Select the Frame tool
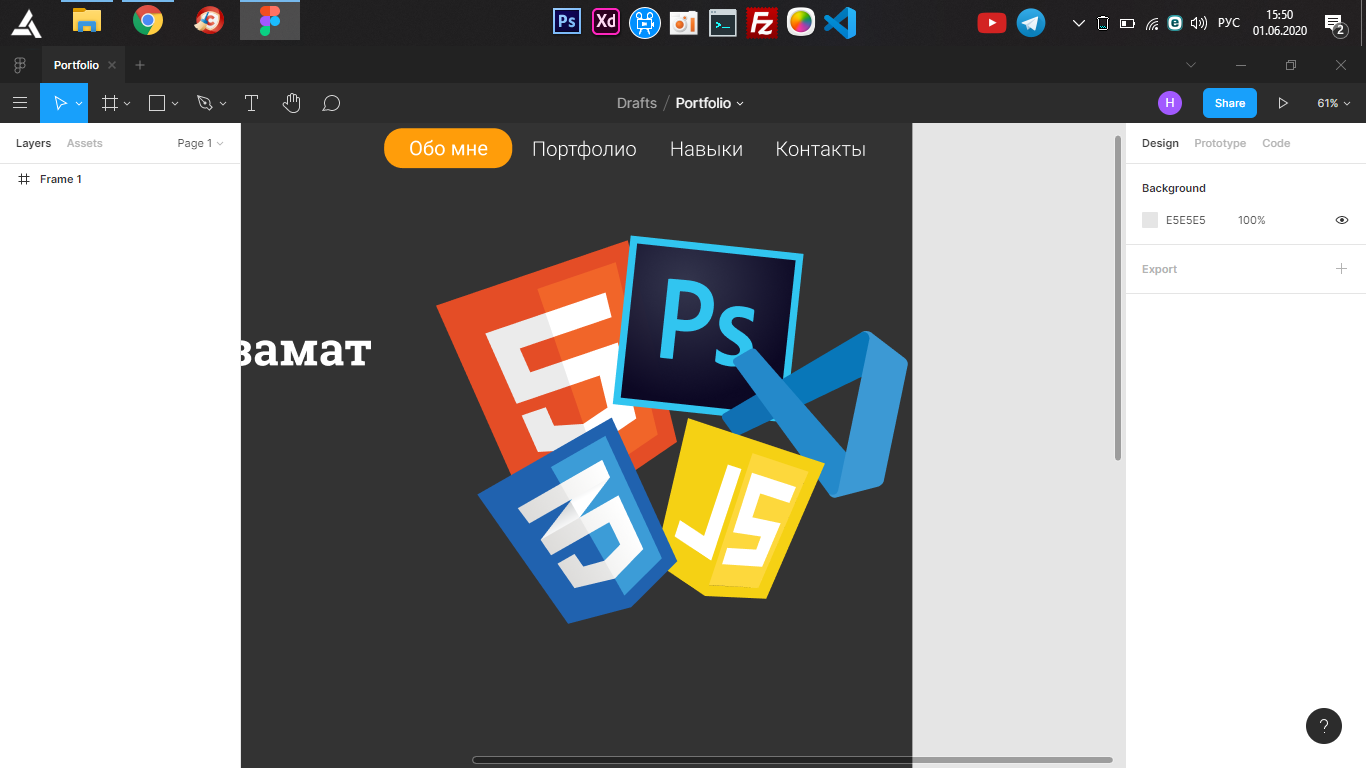1366x768 pixels. click(110, 103)
